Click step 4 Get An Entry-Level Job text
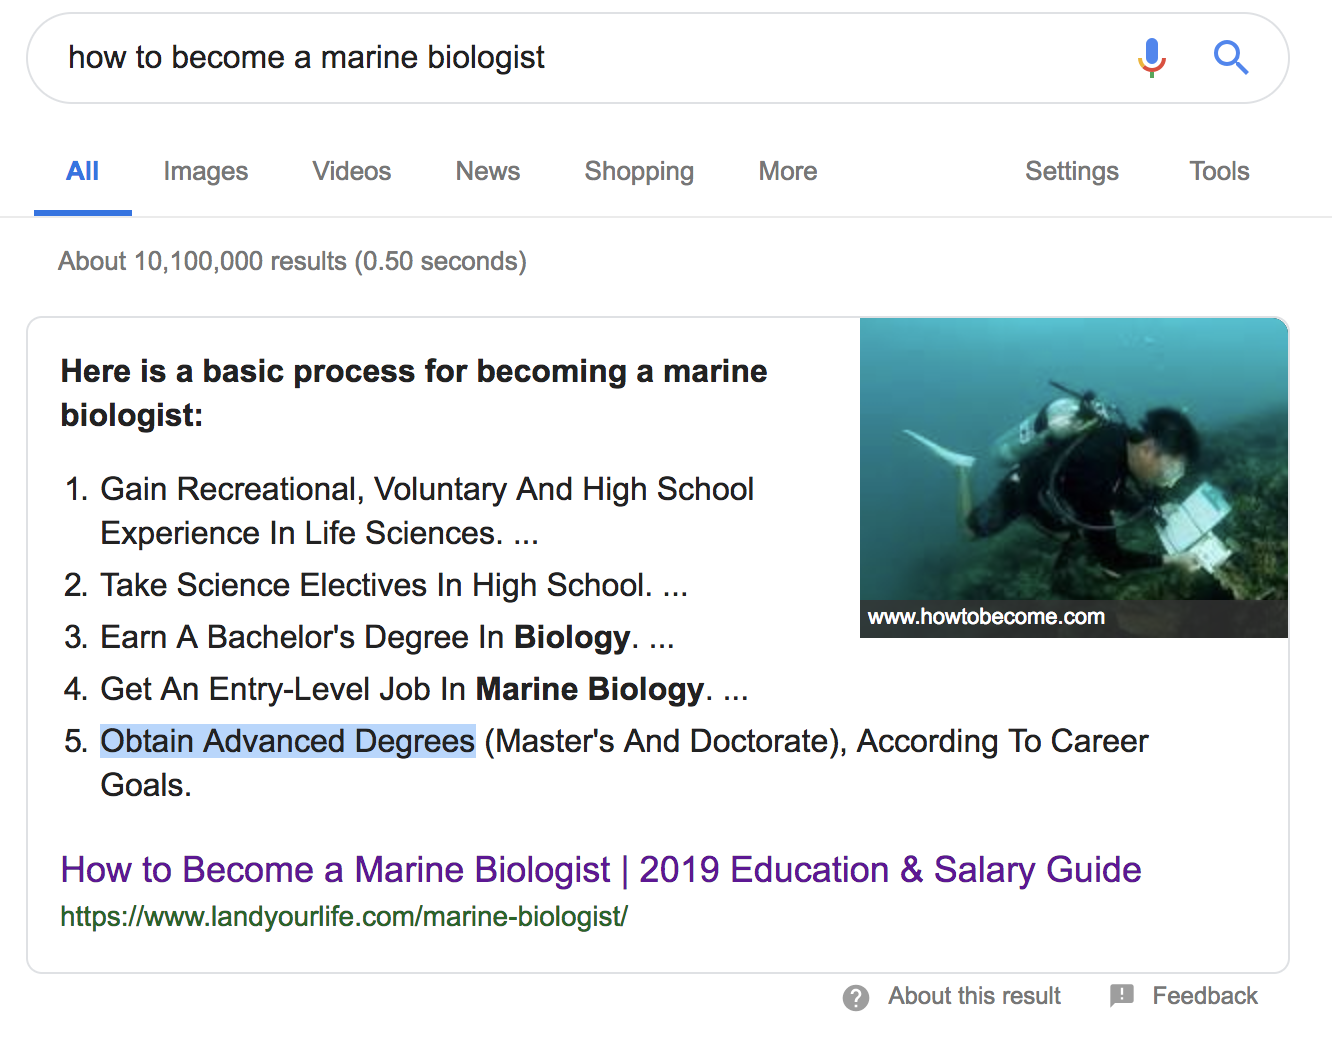The width and height of the screenshot is (1332, 1054). pyautogui.click(x=424, y=689)
